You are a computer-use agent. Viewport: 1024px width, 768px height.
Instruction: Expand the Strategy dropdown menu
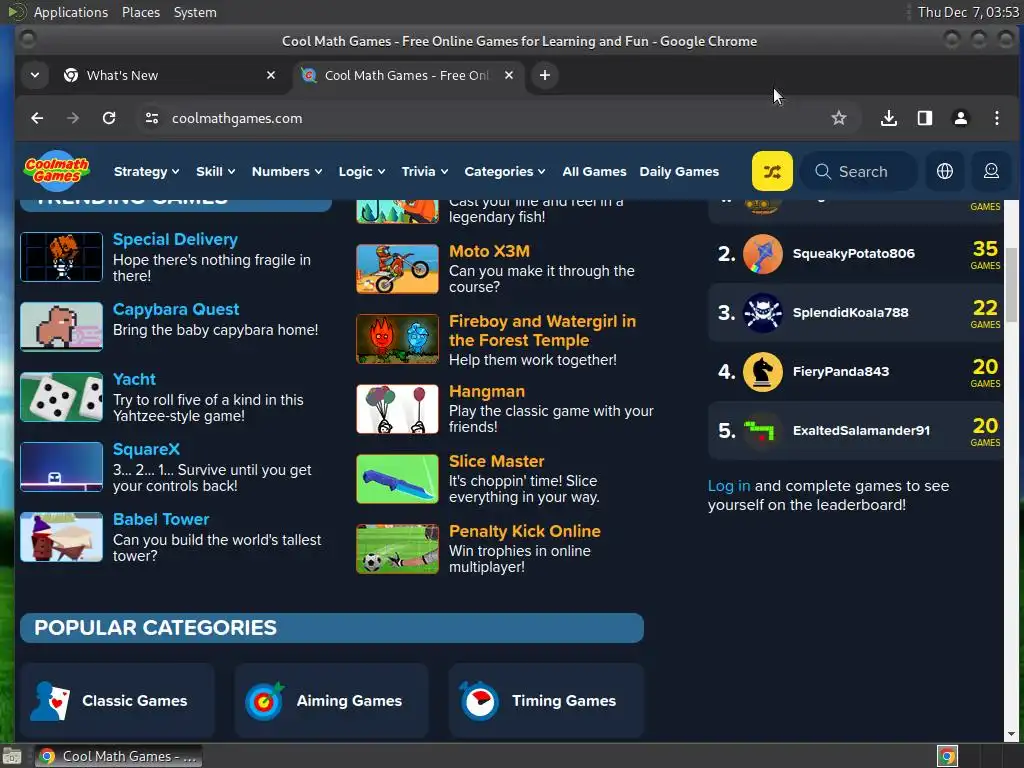pyautogui.click(x=146, y=172)
